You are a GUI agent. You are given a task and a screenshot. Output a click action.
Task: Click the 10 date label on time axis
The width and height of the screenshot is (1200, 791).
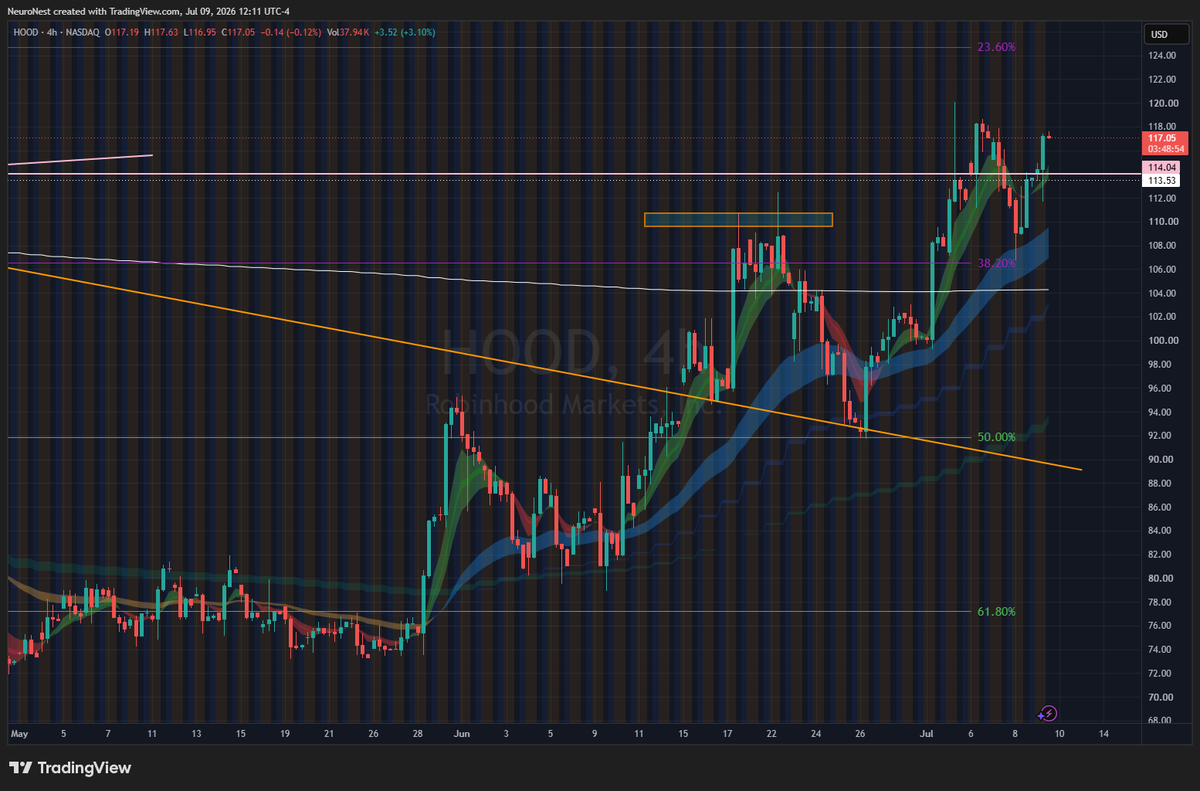click(x=1059, y=734)
